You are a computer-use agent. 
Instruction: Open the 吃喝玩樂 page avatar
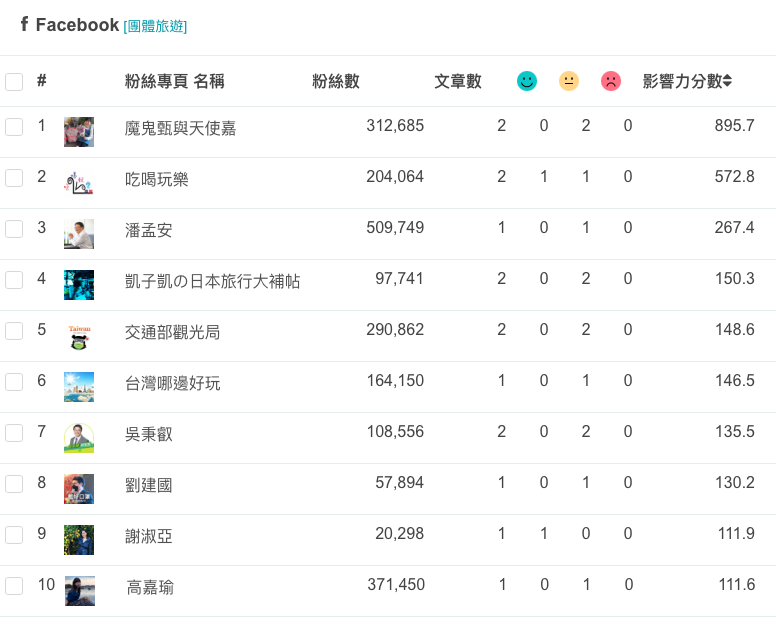[79, 183]
